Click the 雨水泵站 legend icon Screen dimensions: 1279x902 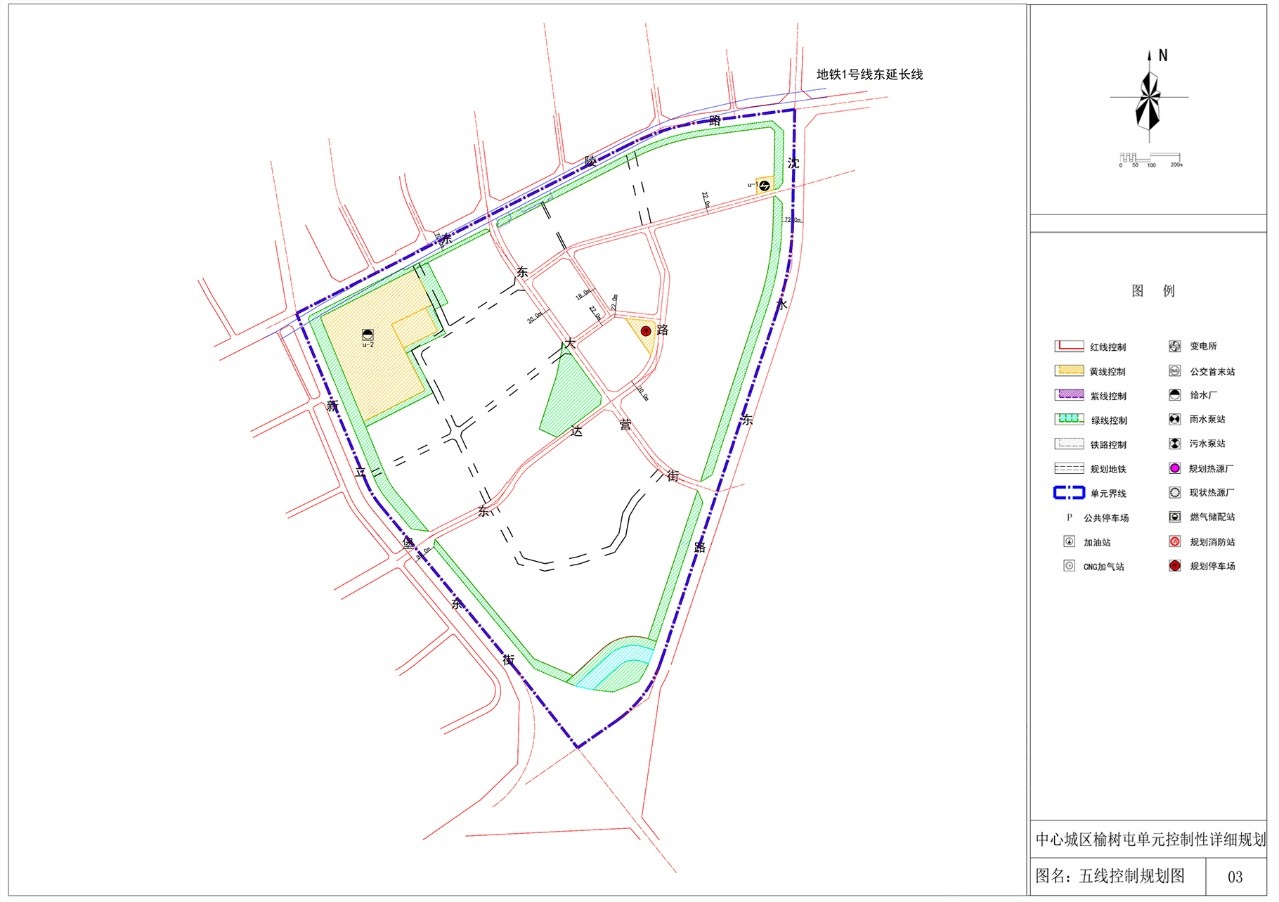point(1174,420)
